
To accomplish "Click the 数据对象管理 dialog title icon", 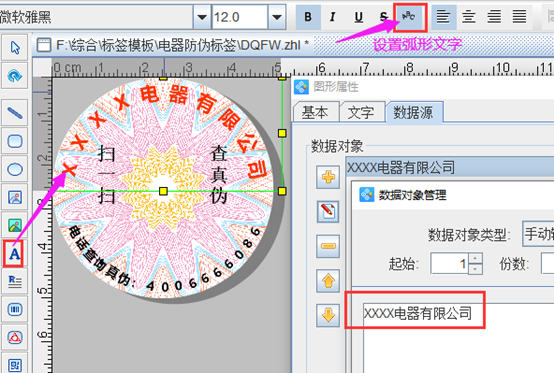I will [366, 195].
